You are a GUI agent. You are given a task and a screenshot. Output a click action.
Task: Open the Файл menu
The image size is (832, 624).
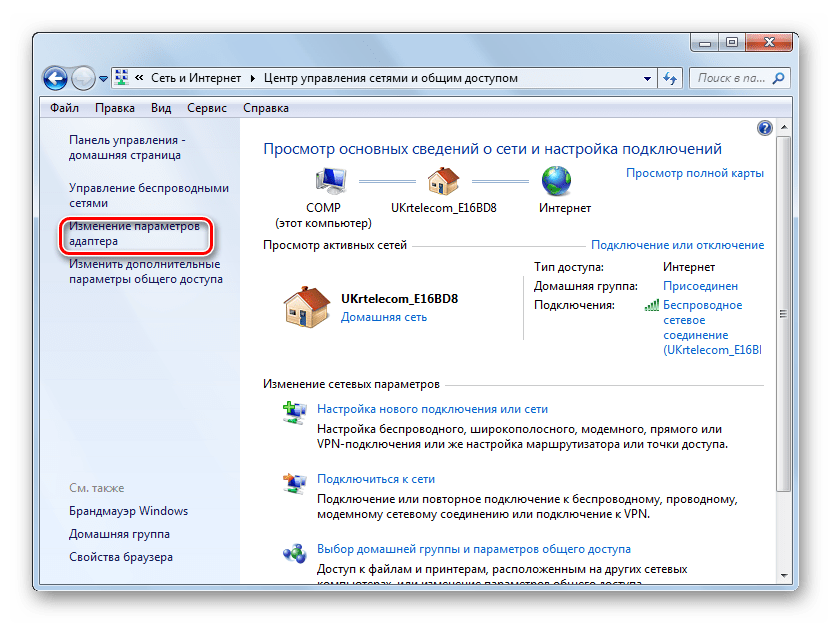click(x=64, y=108)
